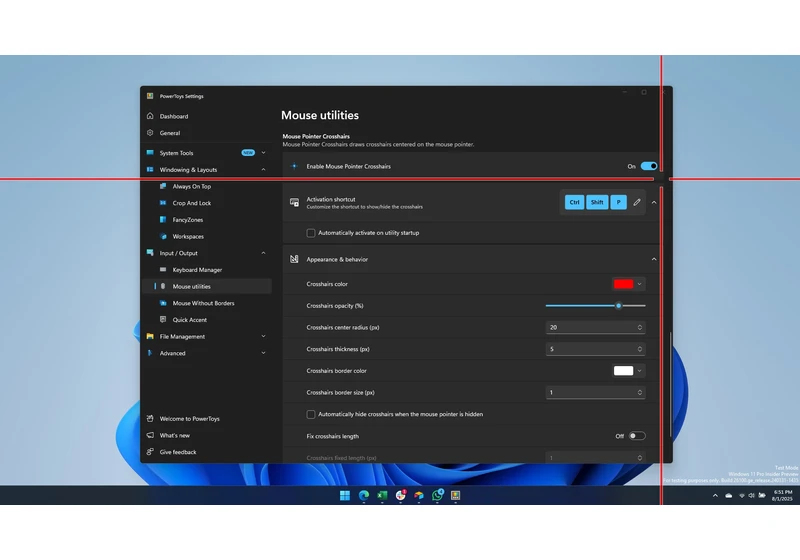Click the settings window vertical scrollbar
The height and width of the screenshot is (560, 800).
coord(671,384)
